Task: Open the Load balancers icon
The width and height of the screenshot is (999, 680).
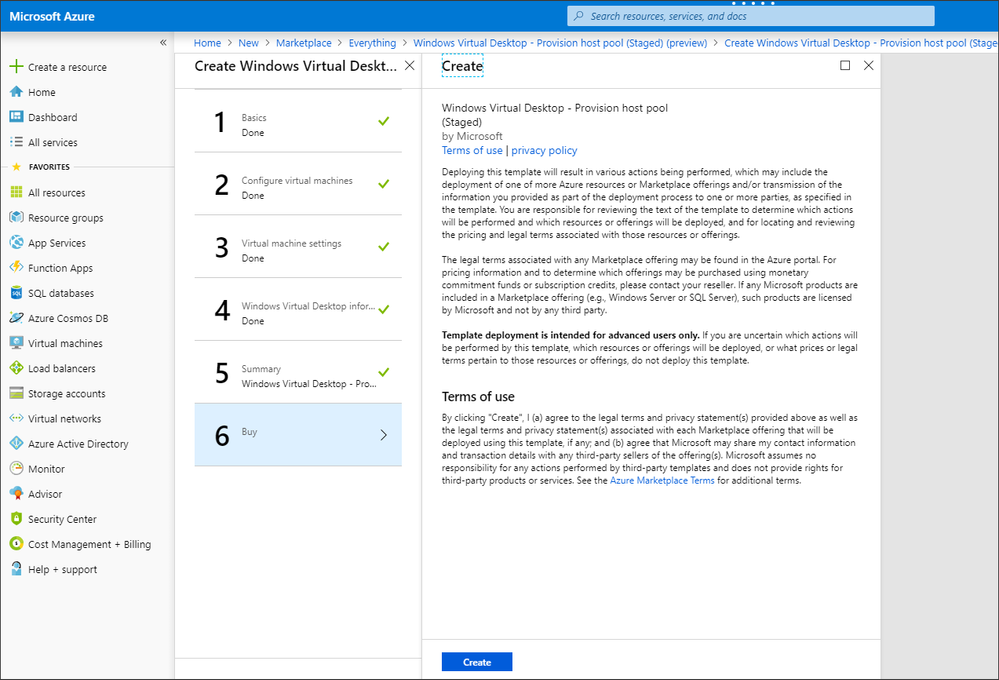Action: [16, 368]
